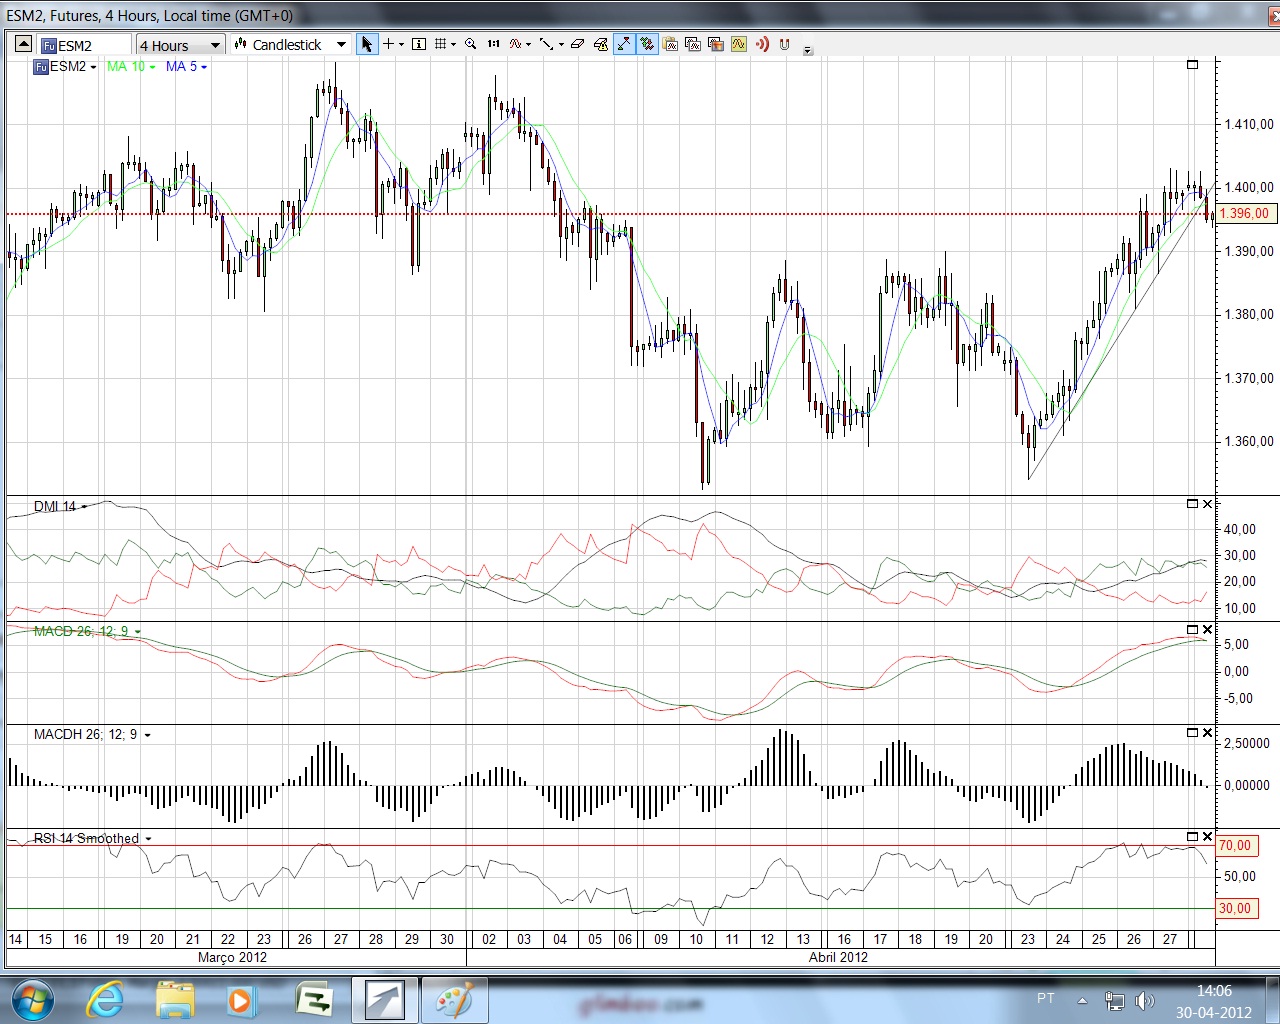
Task: Toggle the data info box icon
Action: (x=419, y=44)
